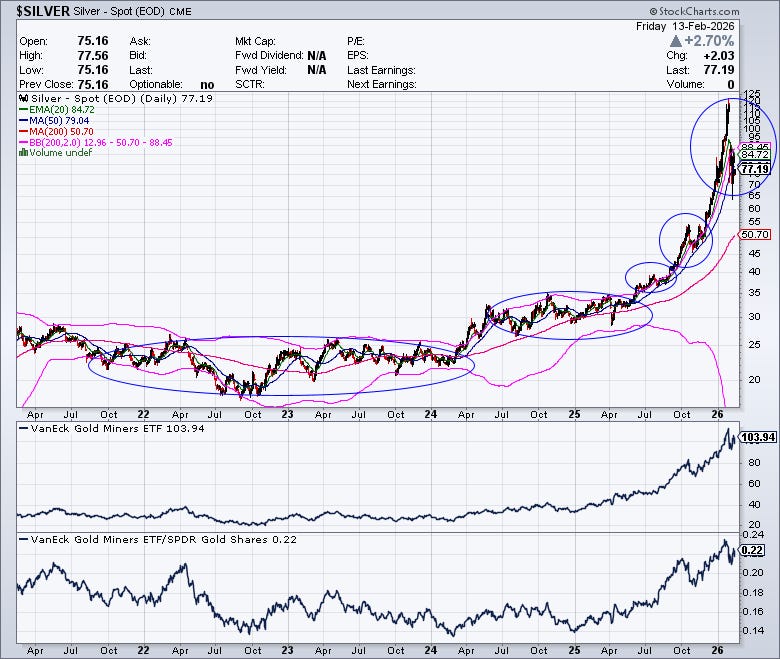The width and height of the screenshot is (780, 659).
Task: Click the 0.22 ratio value tag
Action: (x=752, y=550)
